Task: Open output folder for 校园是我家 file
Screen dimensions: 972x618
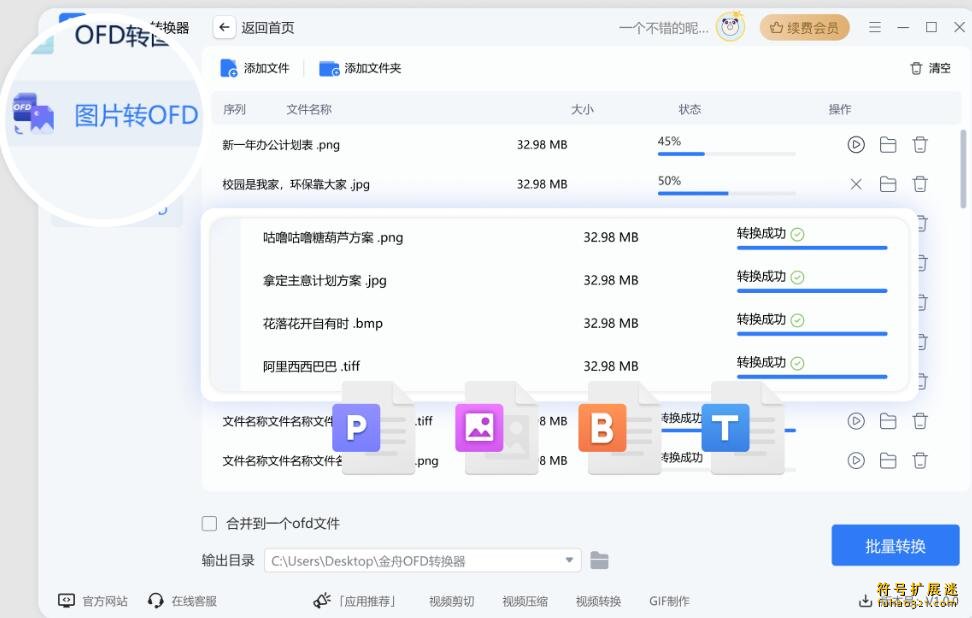Action: (x=888, y=184)
